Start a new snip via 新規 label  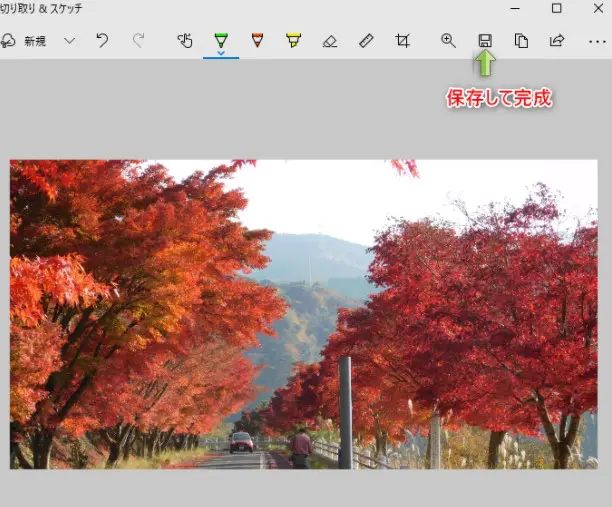tap(35, 41)
